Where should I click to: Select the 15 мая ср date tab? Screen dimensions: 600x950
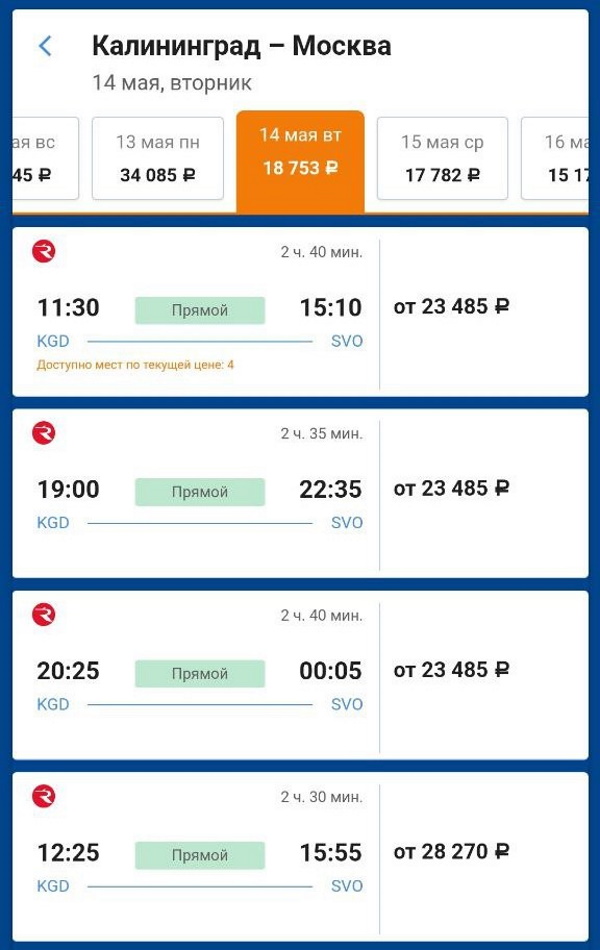[442, 159]
